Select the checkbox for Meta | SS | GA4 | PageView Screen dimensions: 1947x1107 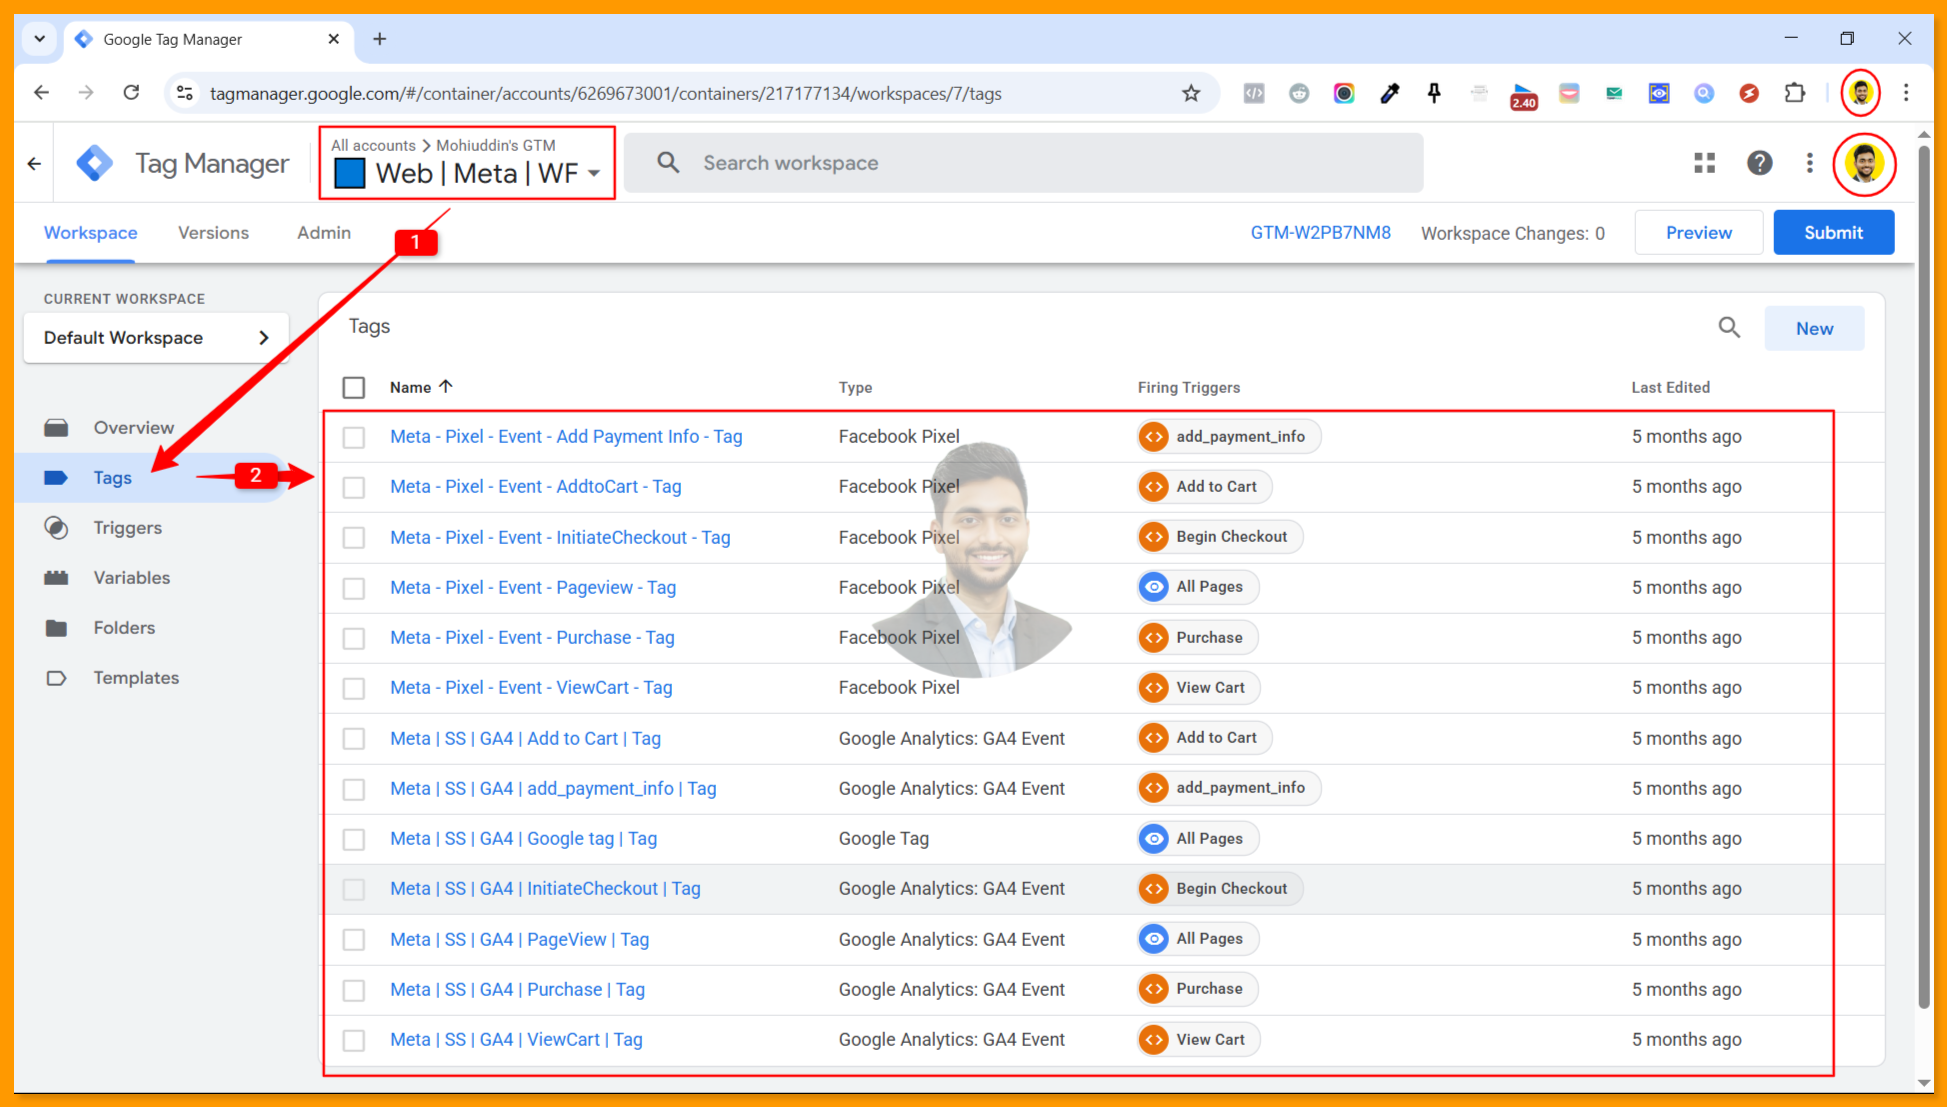click(354, 939)
